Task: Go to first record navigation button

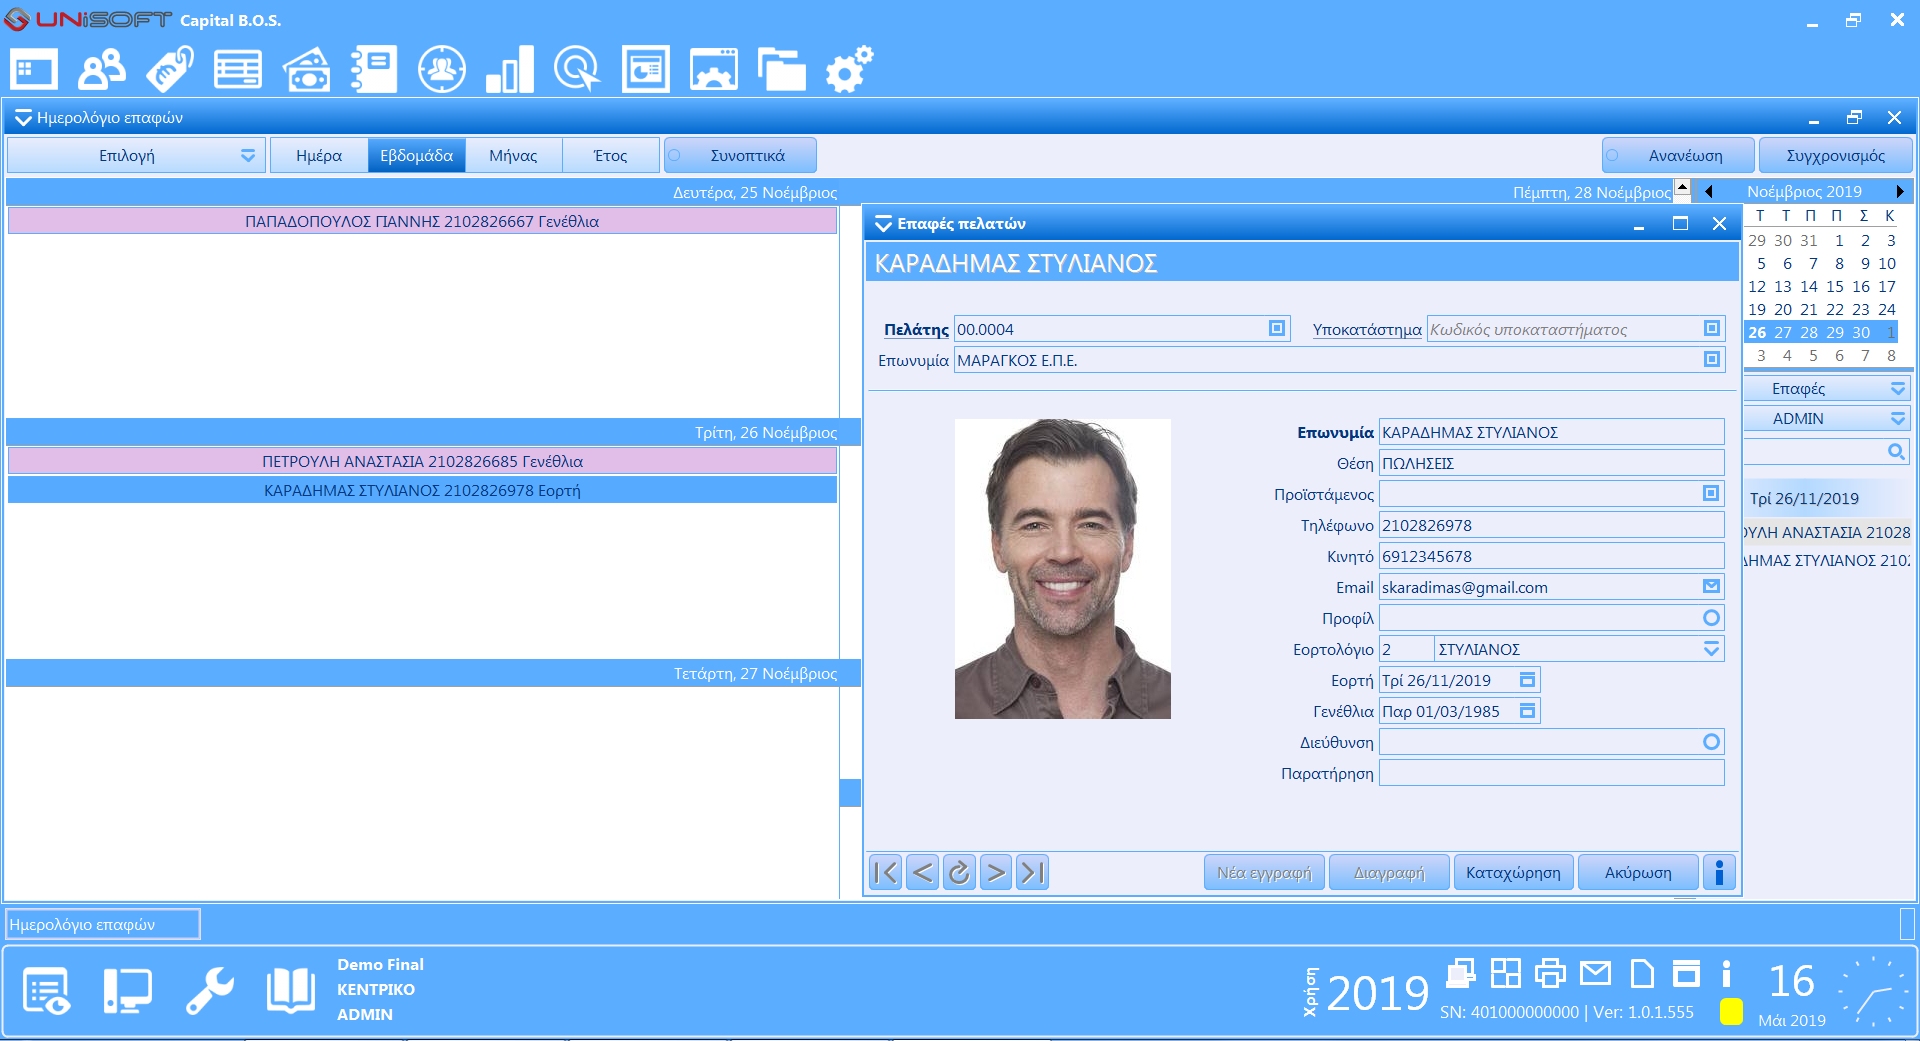Action: 886,873
